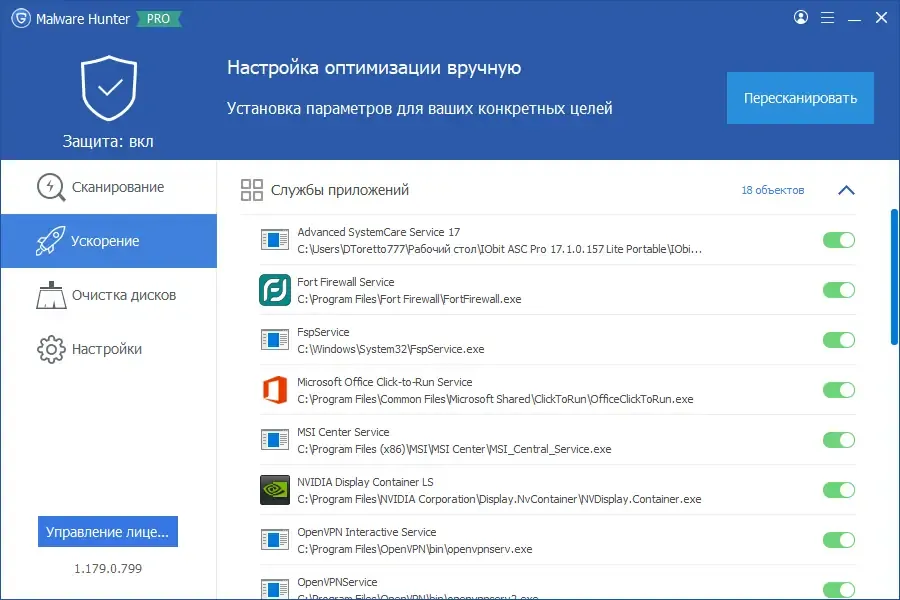Click the Службы приложений grid icon
Image resolution: width=900 pixels, height=600 pixels.
coord(251,190)
